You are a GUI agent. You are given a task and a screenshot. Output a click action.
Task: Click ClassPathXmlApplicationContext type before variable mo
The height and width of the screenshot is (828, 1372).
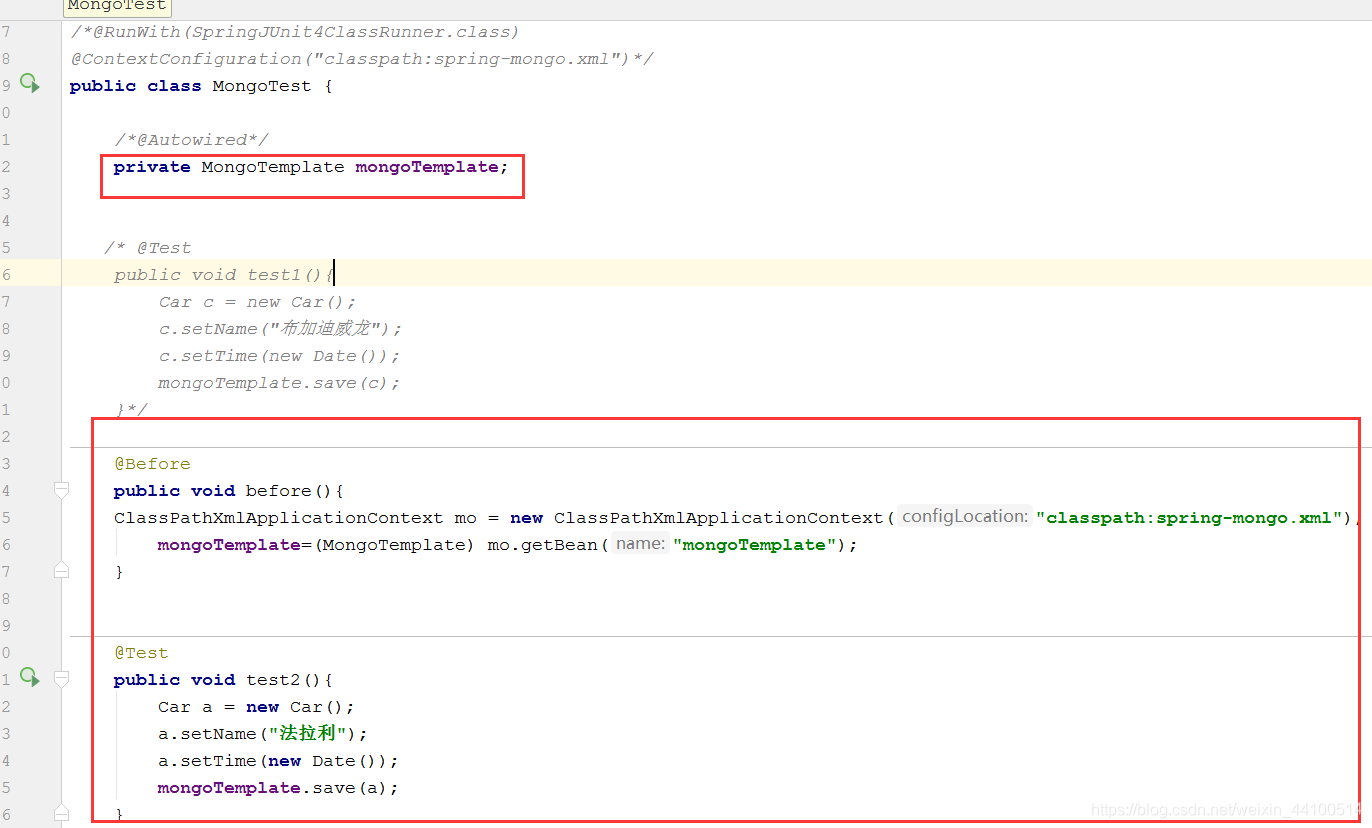coord(278,518)
